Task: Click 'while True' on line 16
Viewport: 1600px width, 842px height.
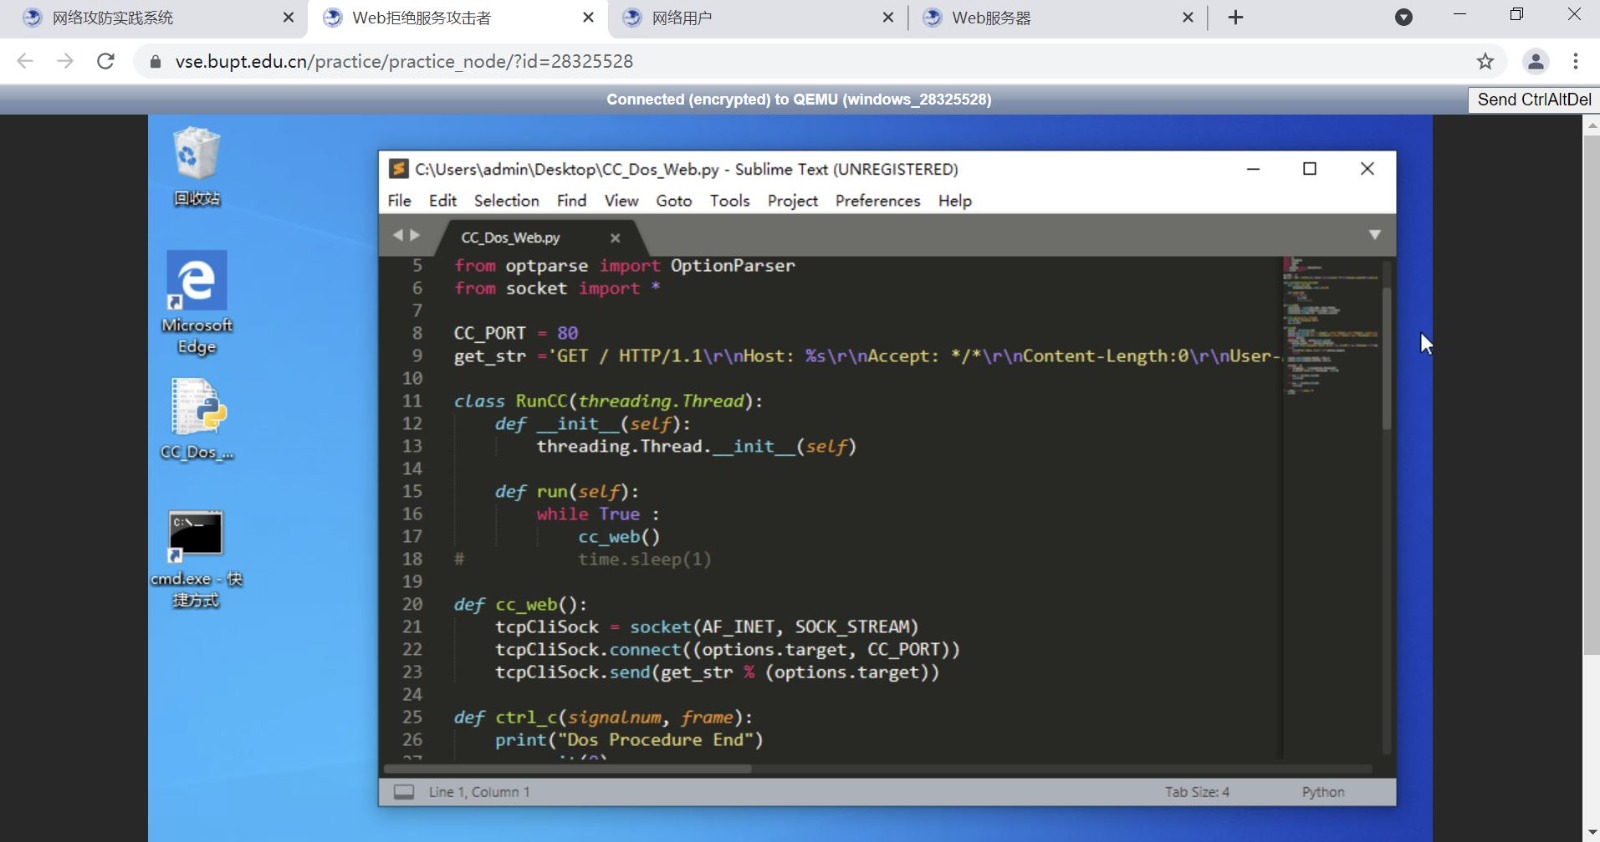Action: [588, 514]
